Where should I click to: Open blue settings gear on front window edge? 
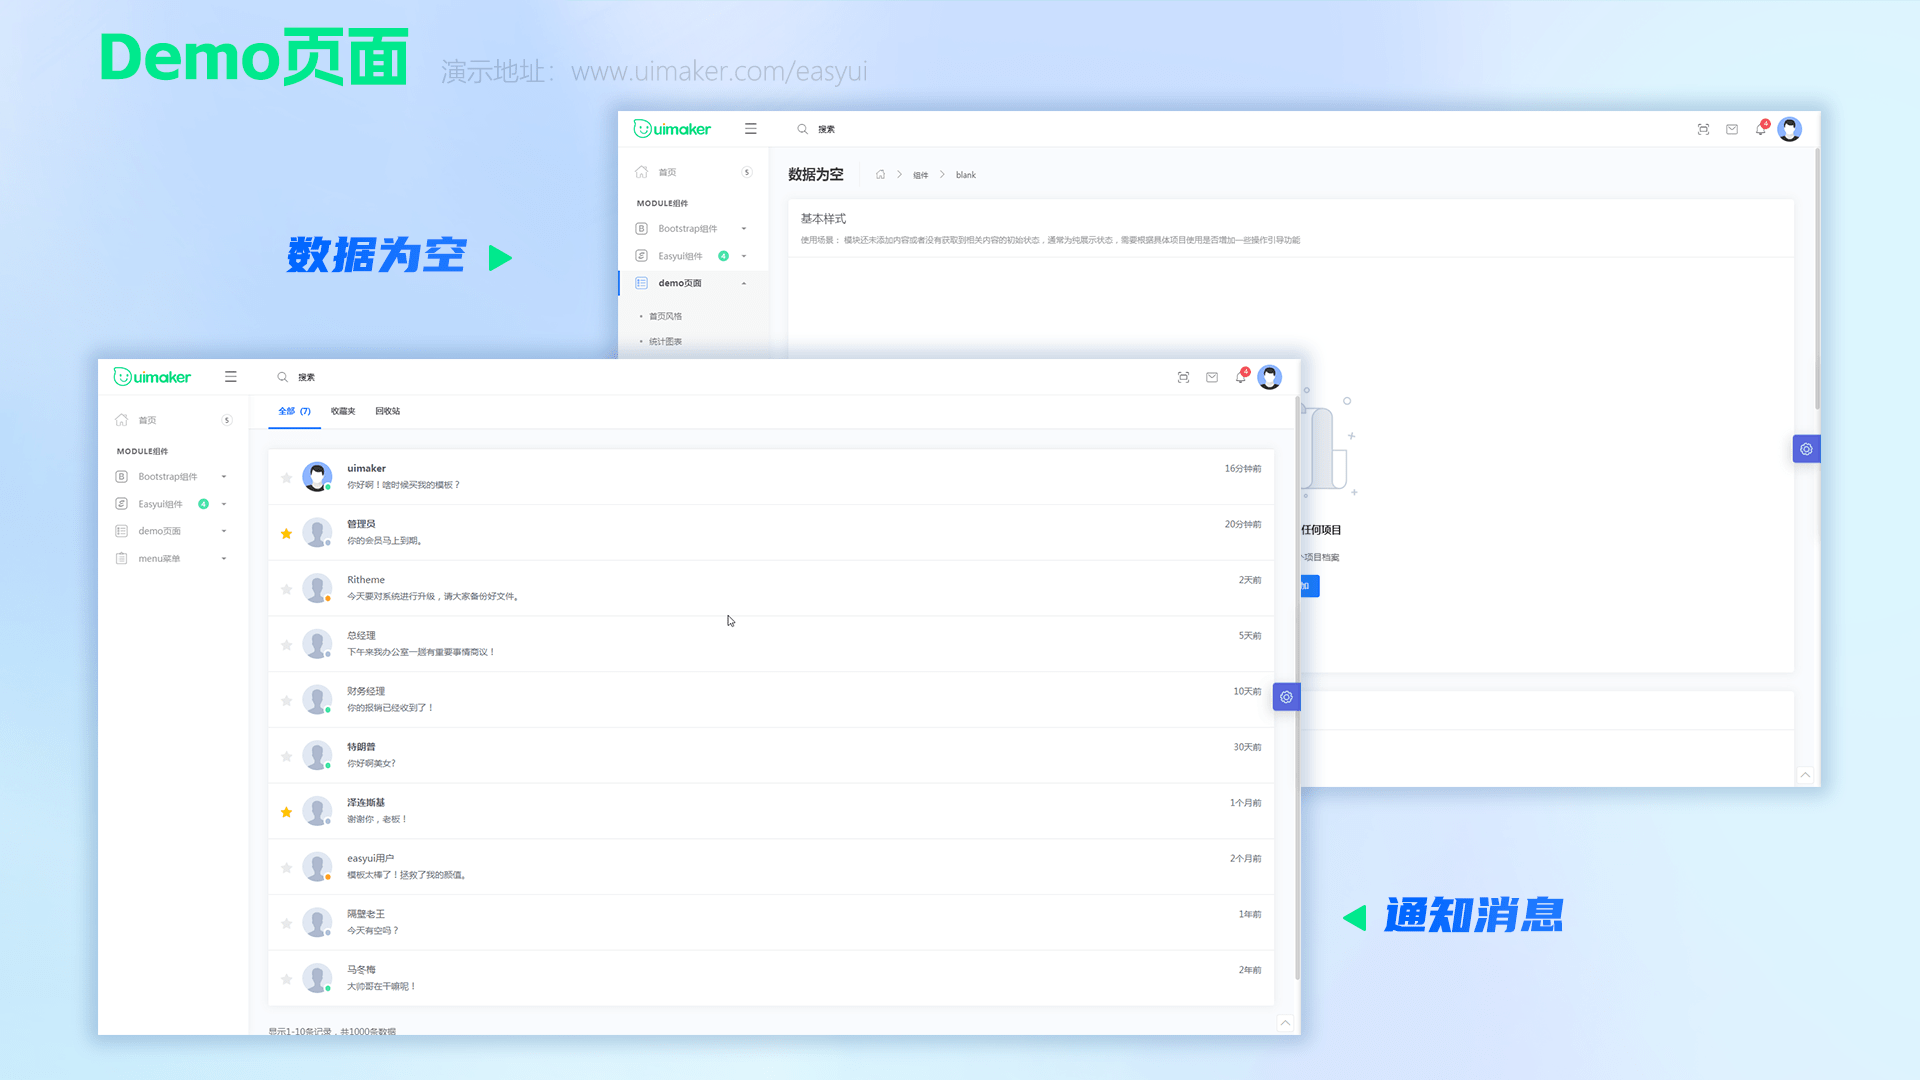1286,697
